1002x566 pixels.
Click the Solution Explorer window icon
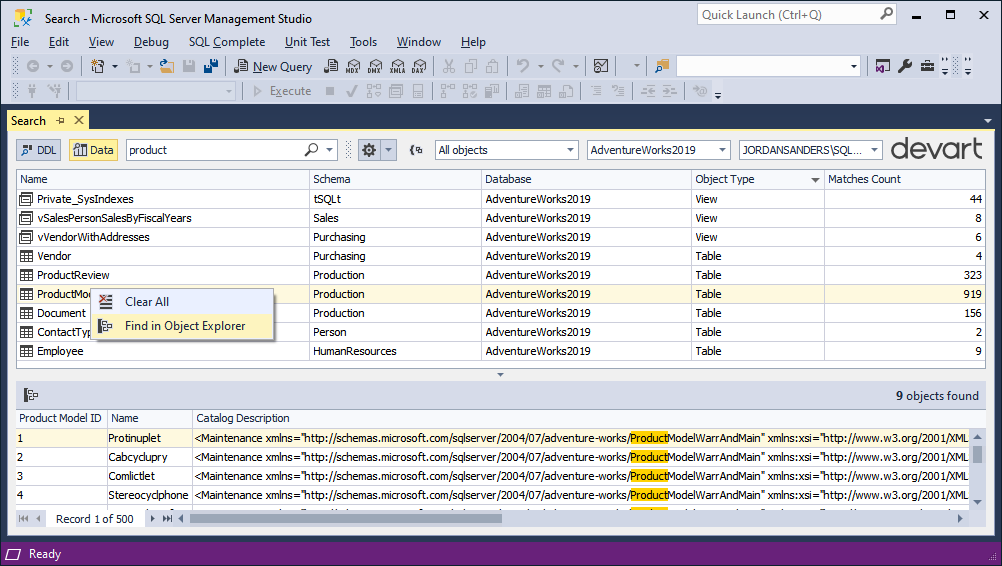click(x=883, y=66)
